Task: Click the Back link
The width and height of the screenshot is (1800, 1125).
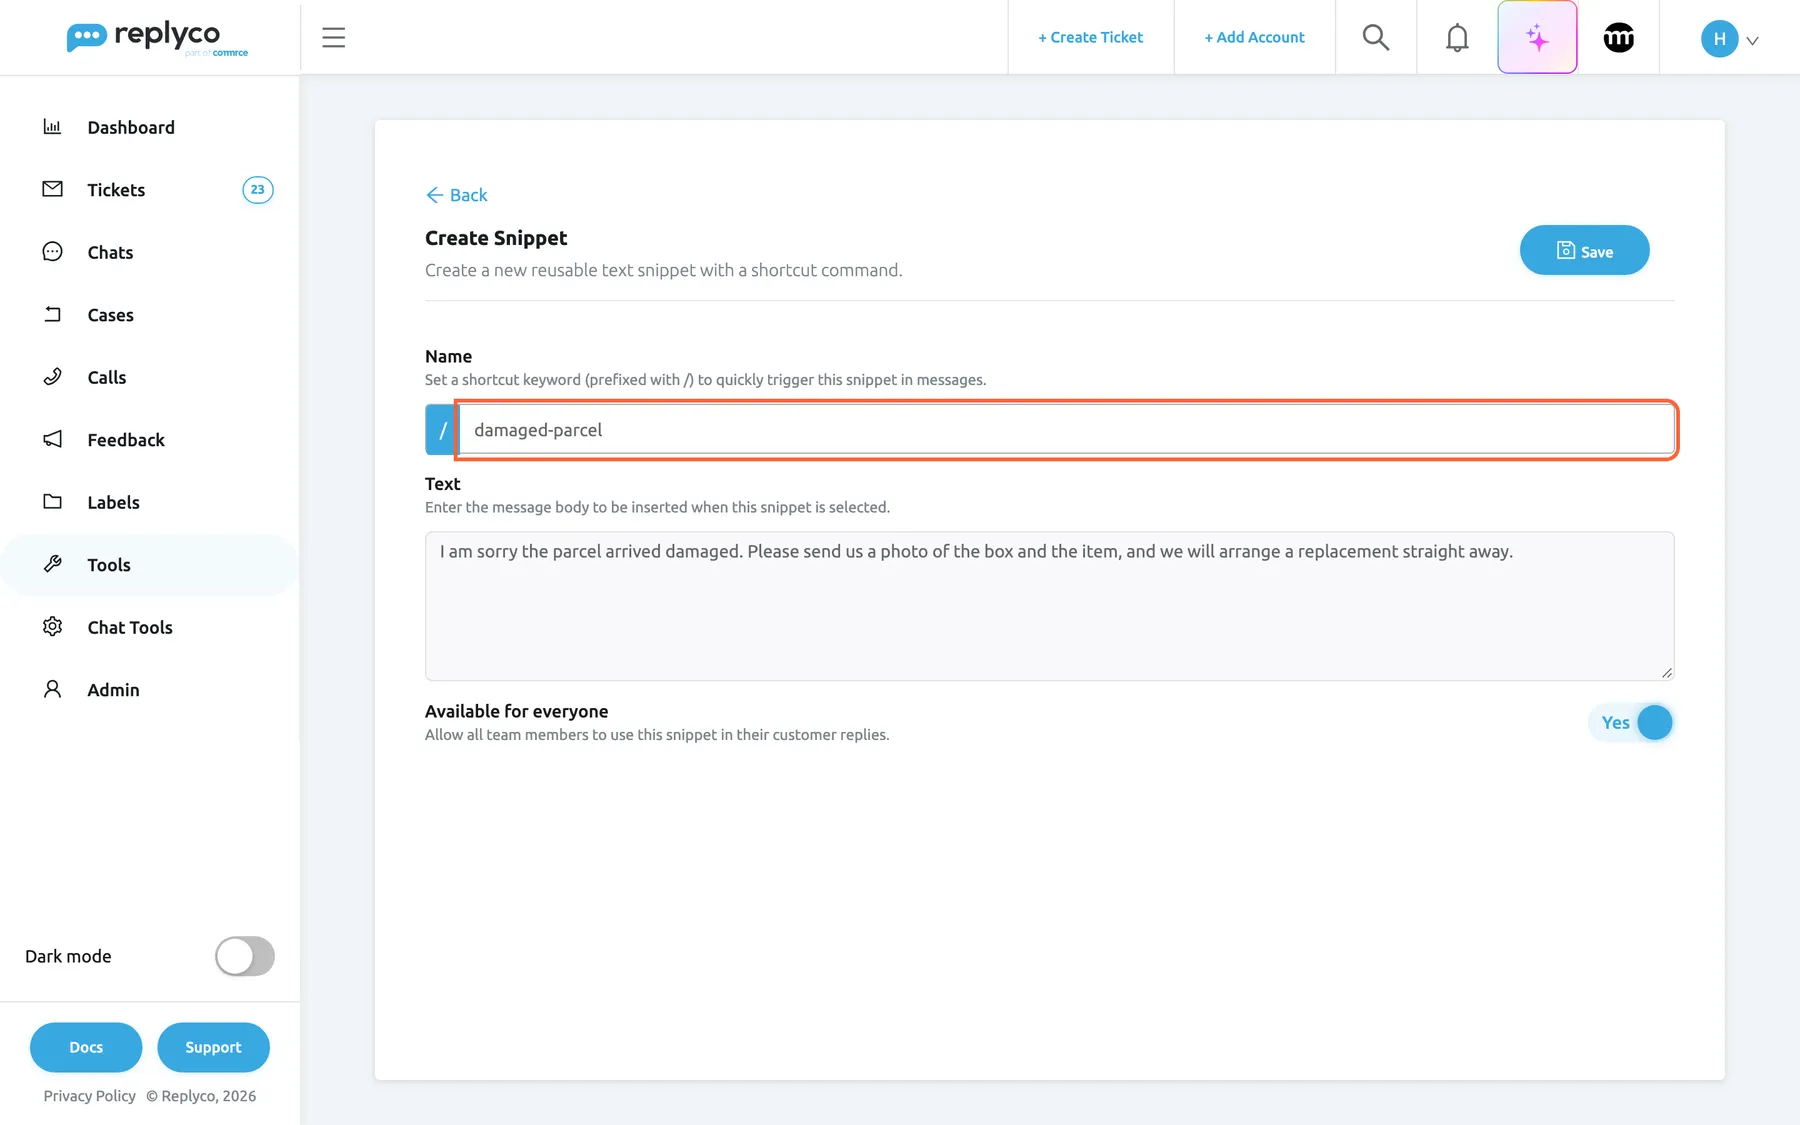Action: click(x=457, y=195)
